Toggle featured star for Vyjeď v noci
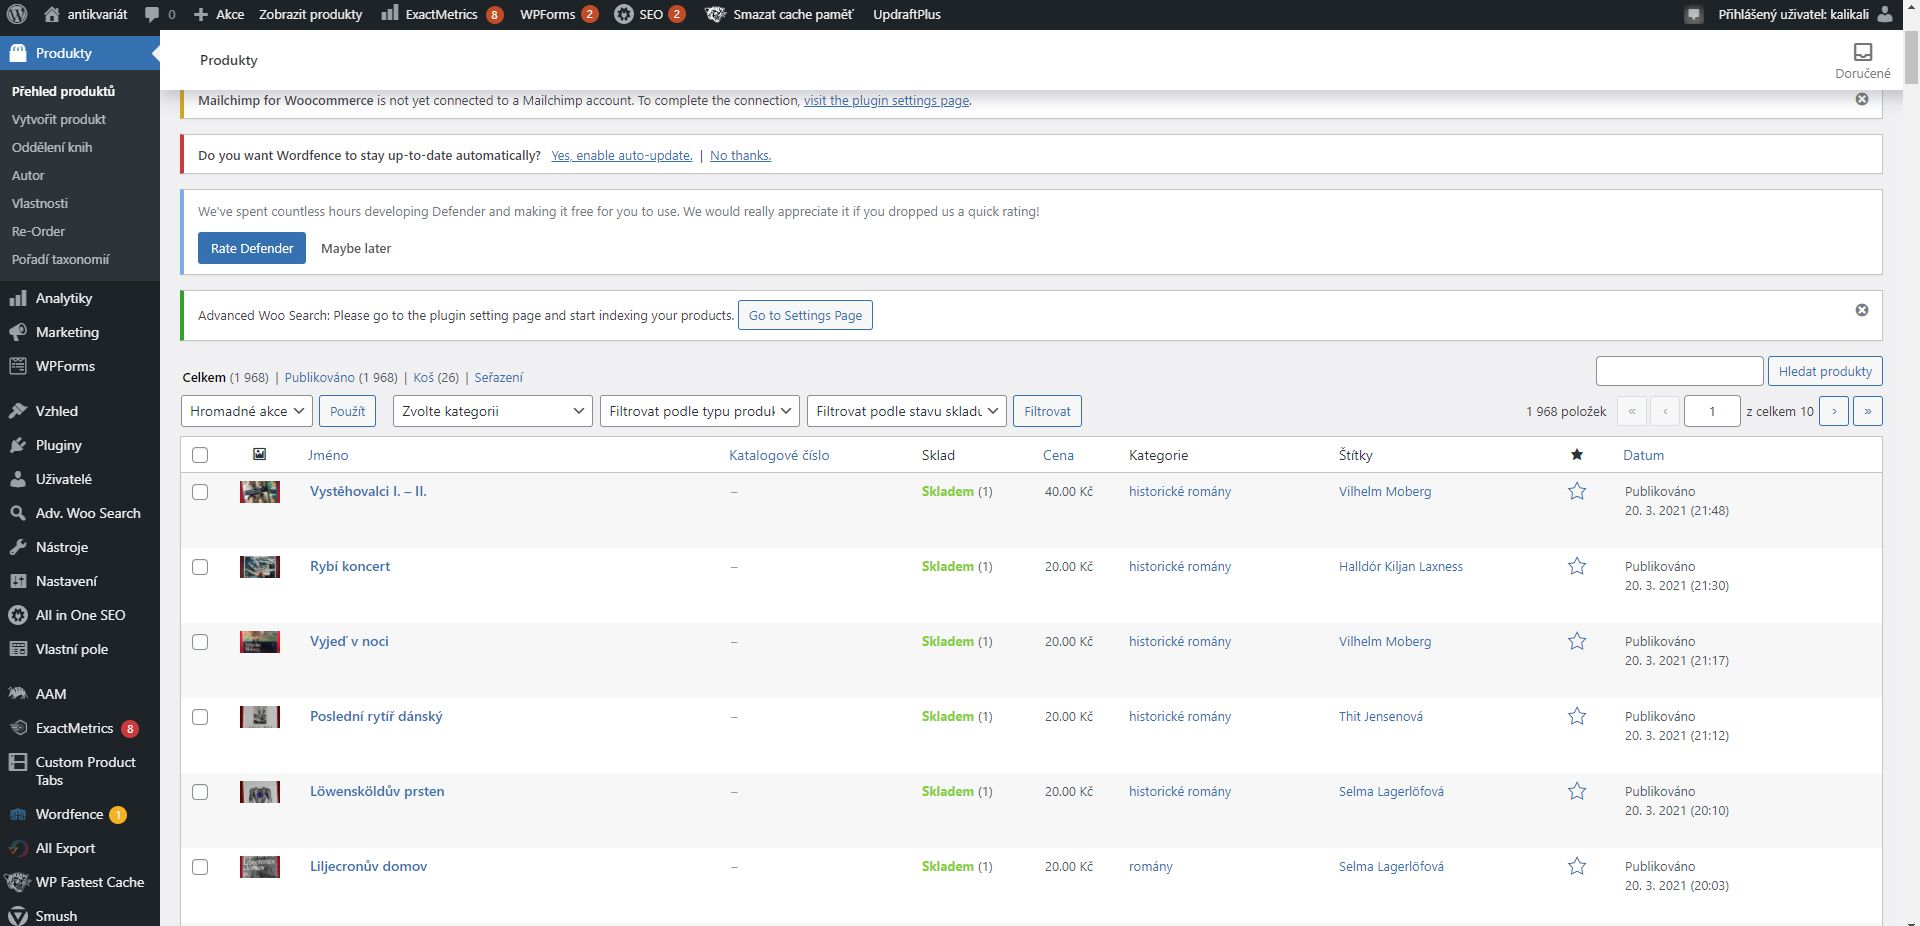 tap(1577, 641)
